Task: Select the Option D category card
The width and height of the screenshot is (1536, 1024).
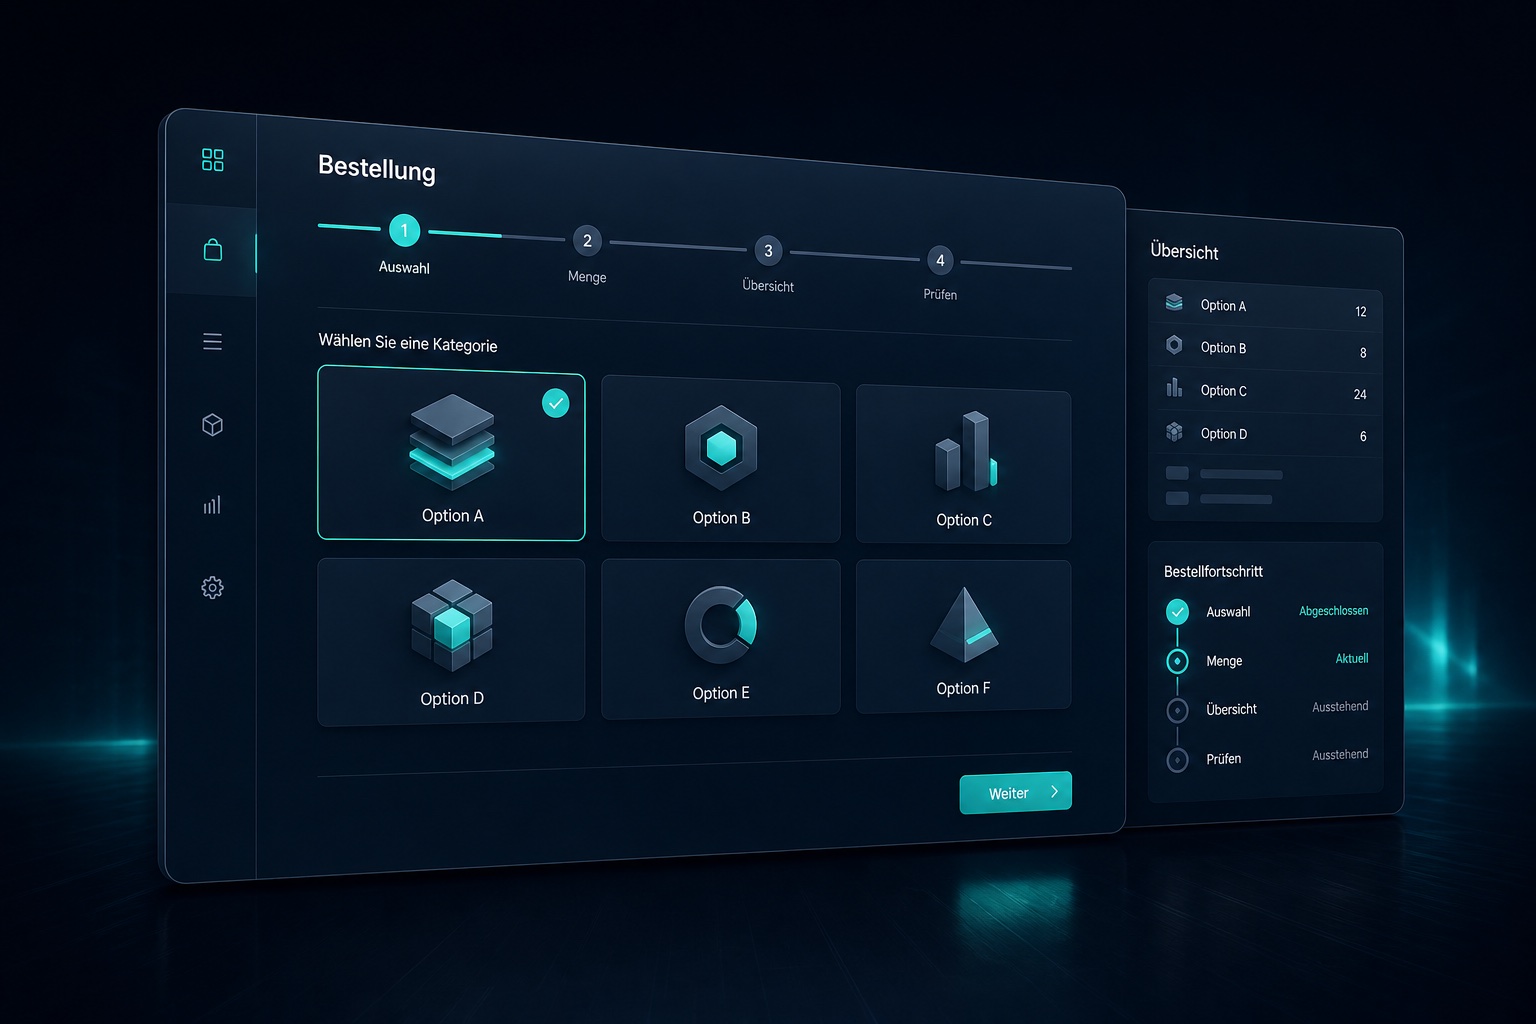Action: tap(451, 641)
